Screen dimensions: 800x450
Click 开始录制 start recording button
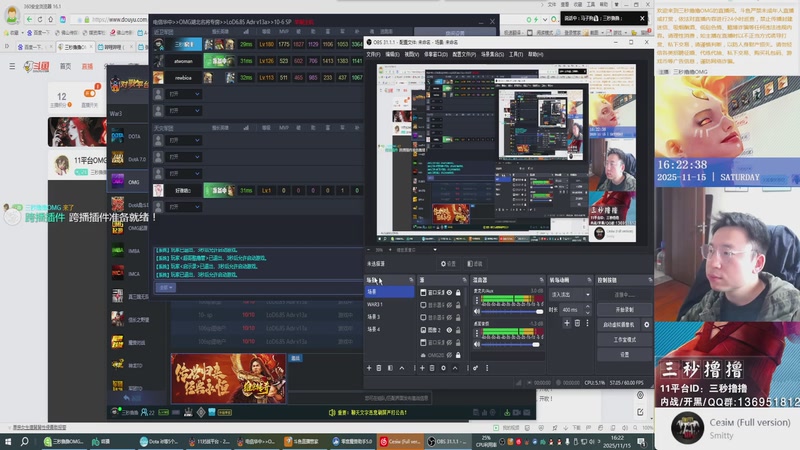click(x=624, y=310)
